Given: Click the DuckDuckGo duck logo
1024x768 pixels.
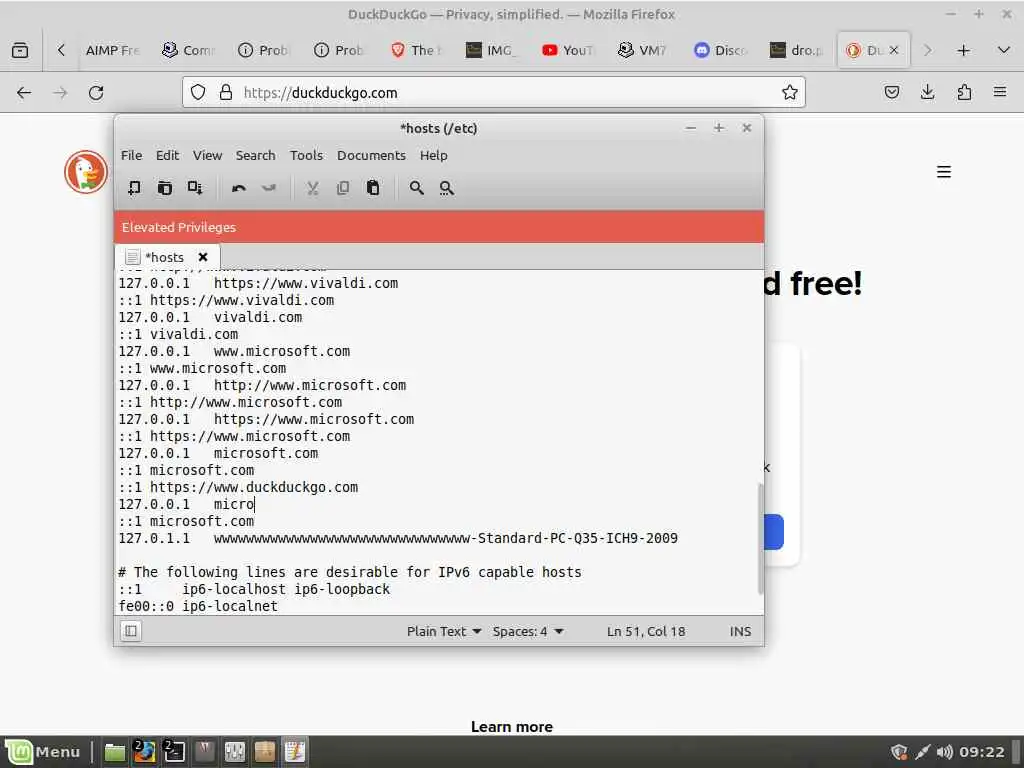Looking at the screenshot, I should [86, 172].
